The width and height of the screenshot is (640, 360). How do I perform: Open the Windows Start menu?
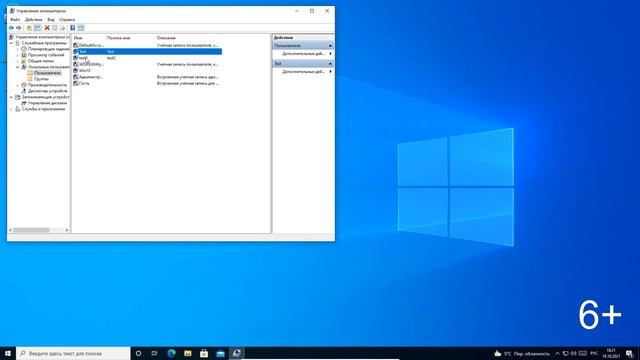(8, 353)
